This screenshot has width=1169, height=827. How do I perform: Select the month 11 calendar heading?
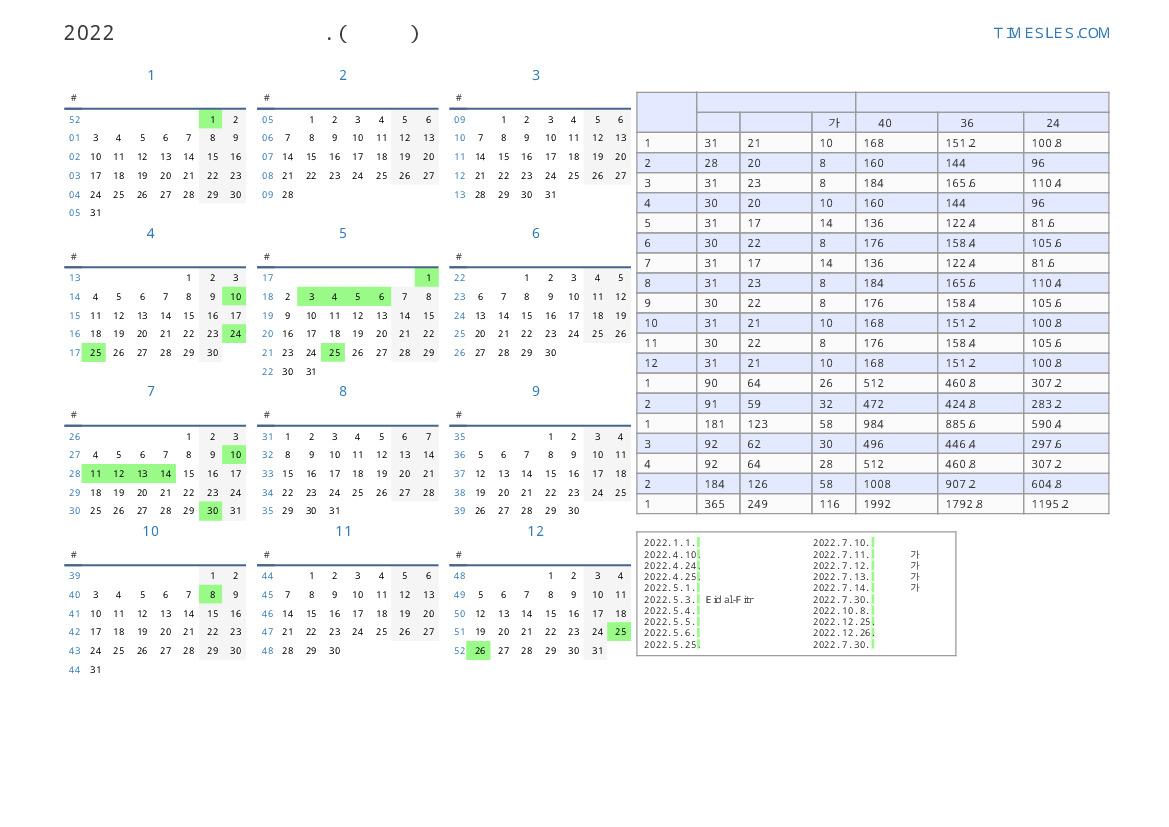(343, 532)
